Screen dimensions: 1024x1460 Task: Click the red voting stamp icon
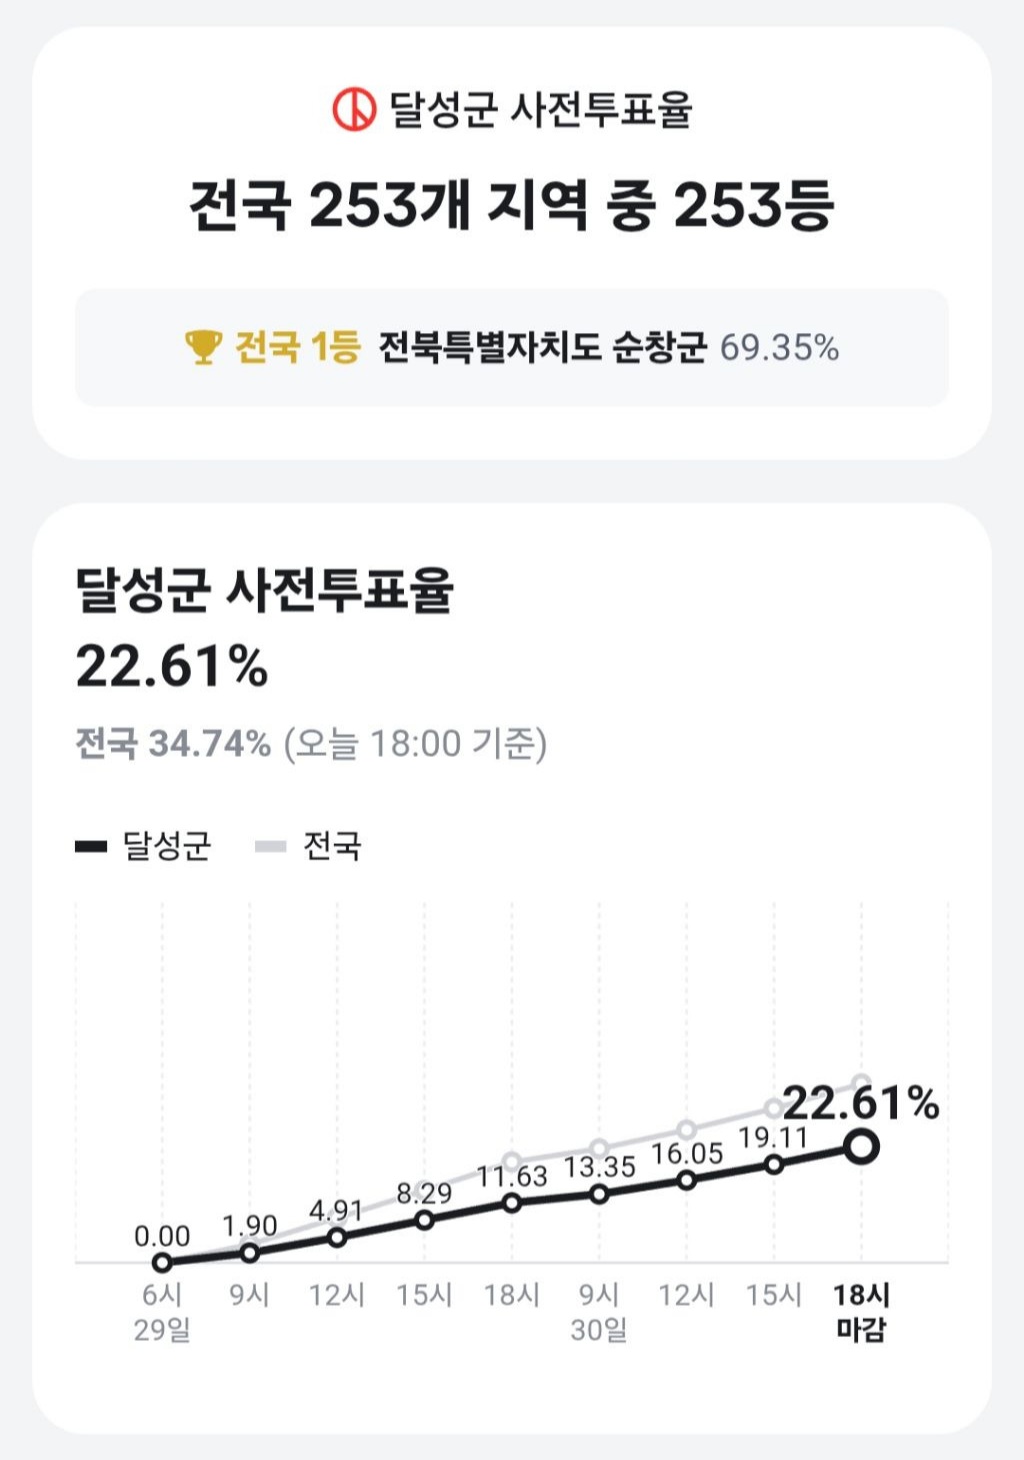[x=354, y=109]
